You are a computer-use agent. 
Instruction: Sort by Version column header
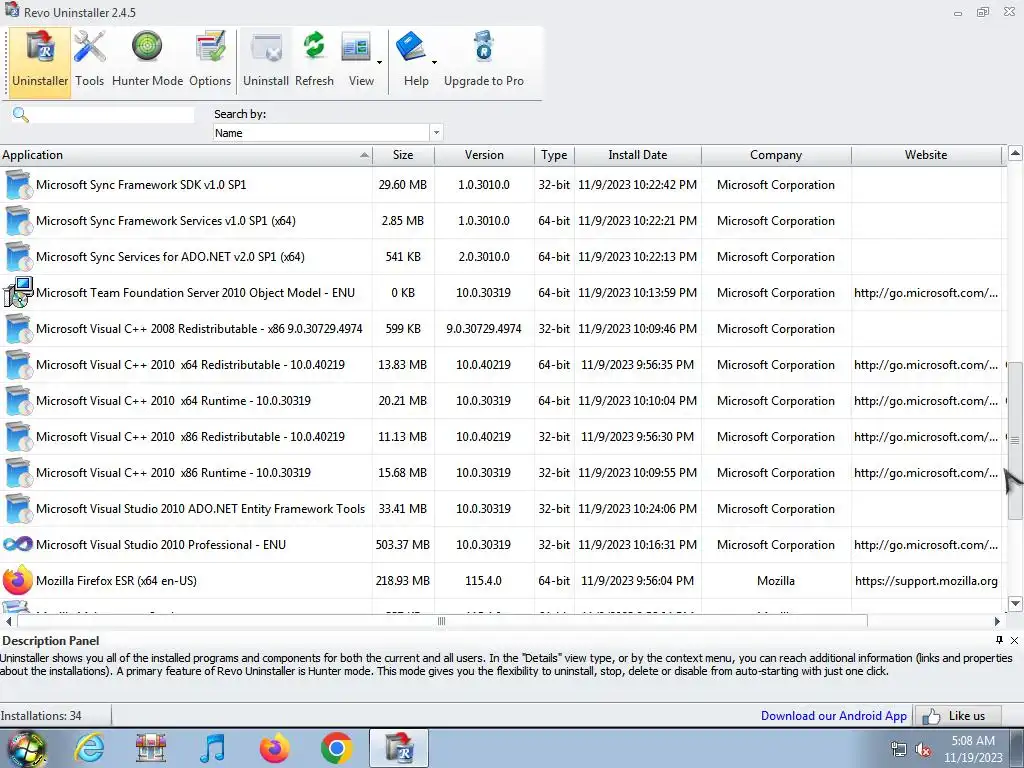[484, 155]
